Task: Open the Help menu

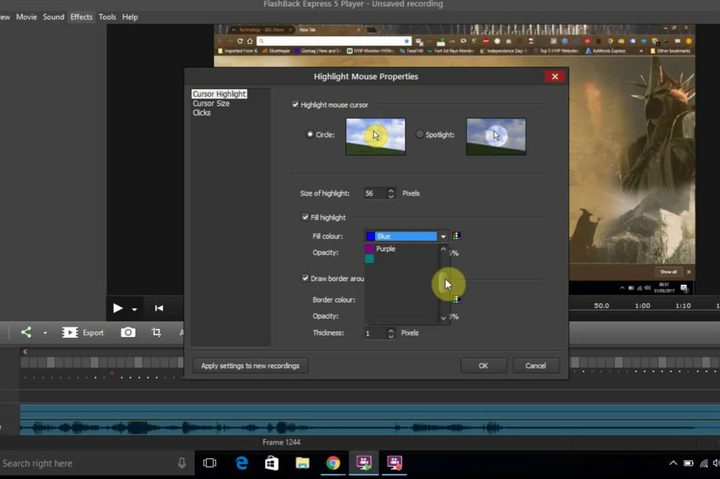Action: [x=130, y=17]
